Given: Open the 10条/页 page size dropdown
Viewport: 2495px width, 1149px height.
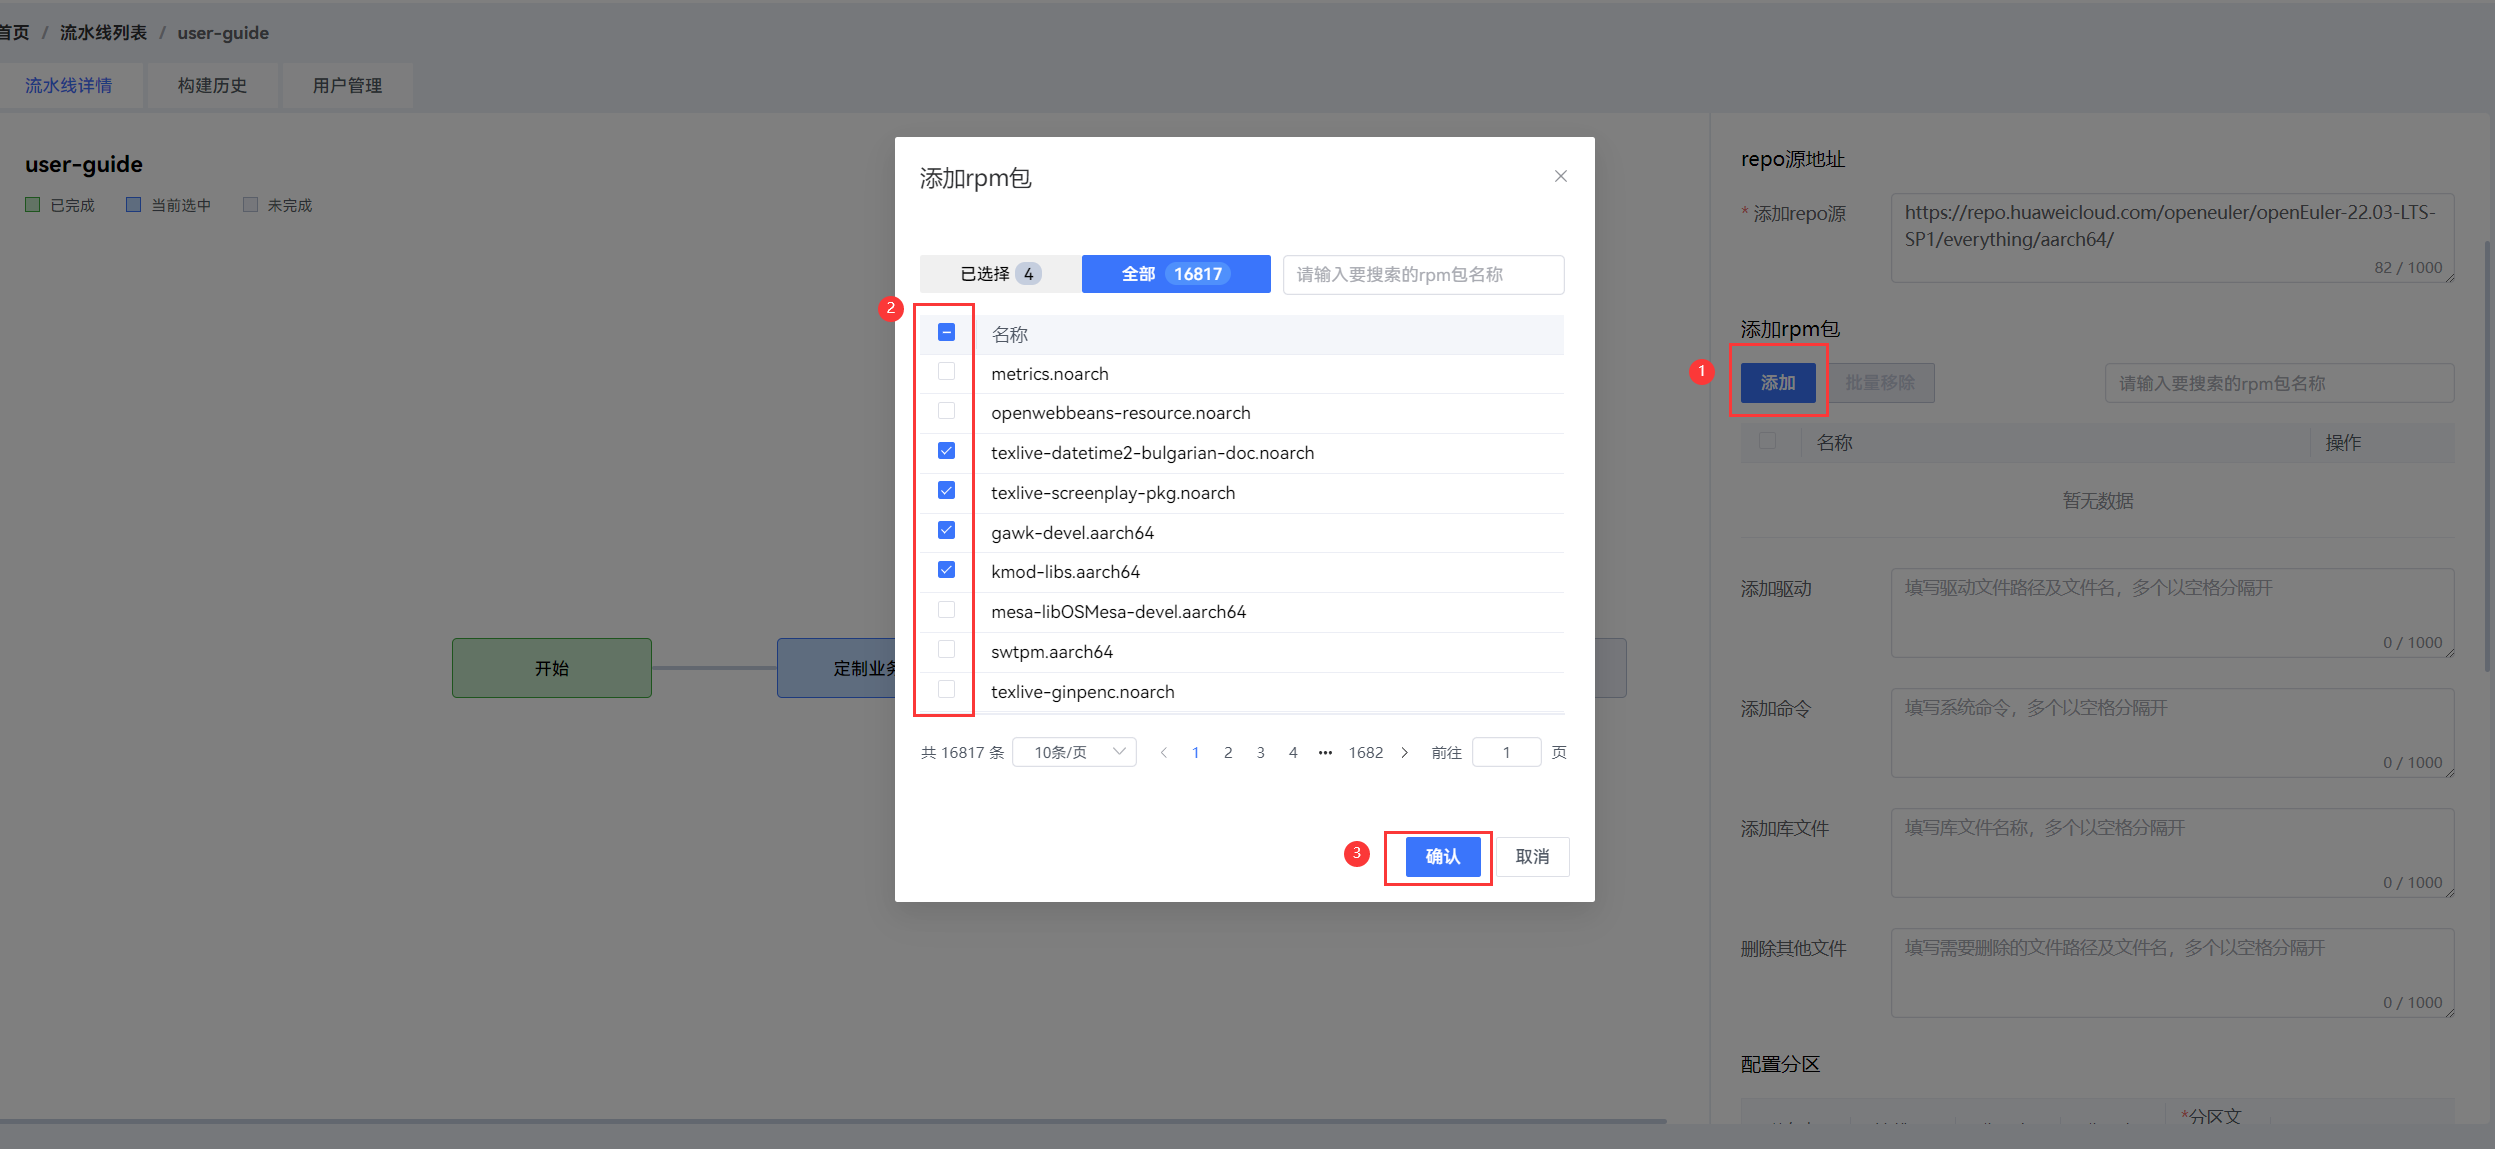Looking at the screenshot, I should (x=1074, y=752).
